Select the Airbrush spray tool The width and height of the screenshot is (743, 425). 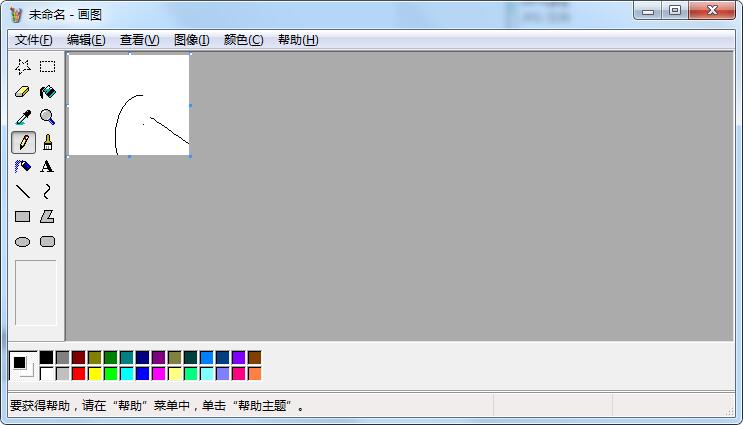pos(23,167)
